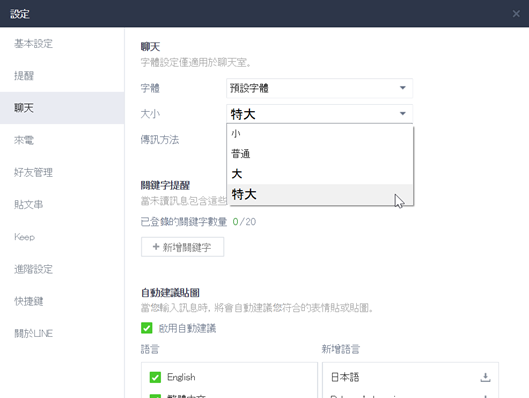
Task: Toggle the 啟用自動建議 checkbox
Action: pyautogui.click(x=147, y=328)
